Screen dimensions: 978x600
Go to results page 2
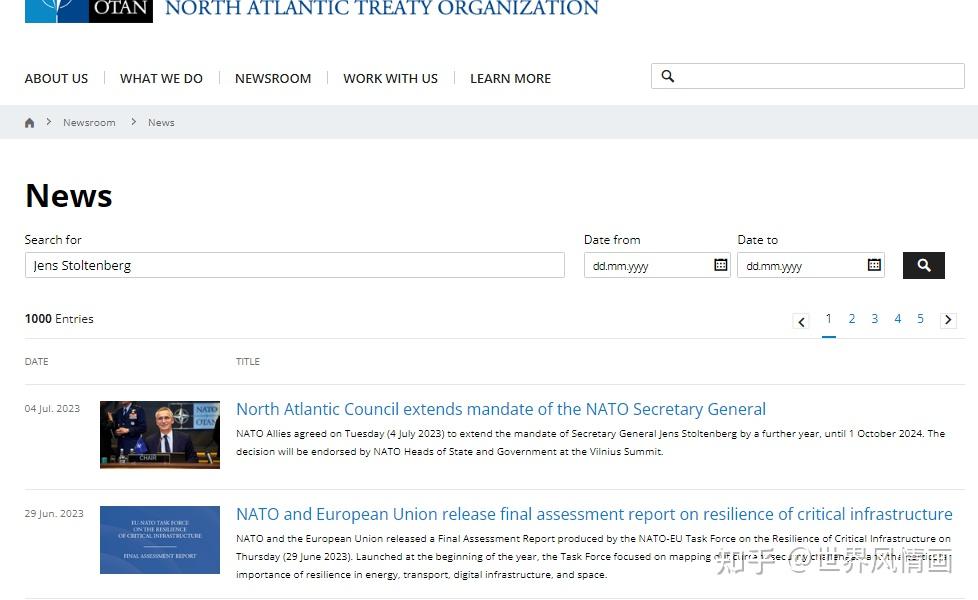tap(851, 319)
